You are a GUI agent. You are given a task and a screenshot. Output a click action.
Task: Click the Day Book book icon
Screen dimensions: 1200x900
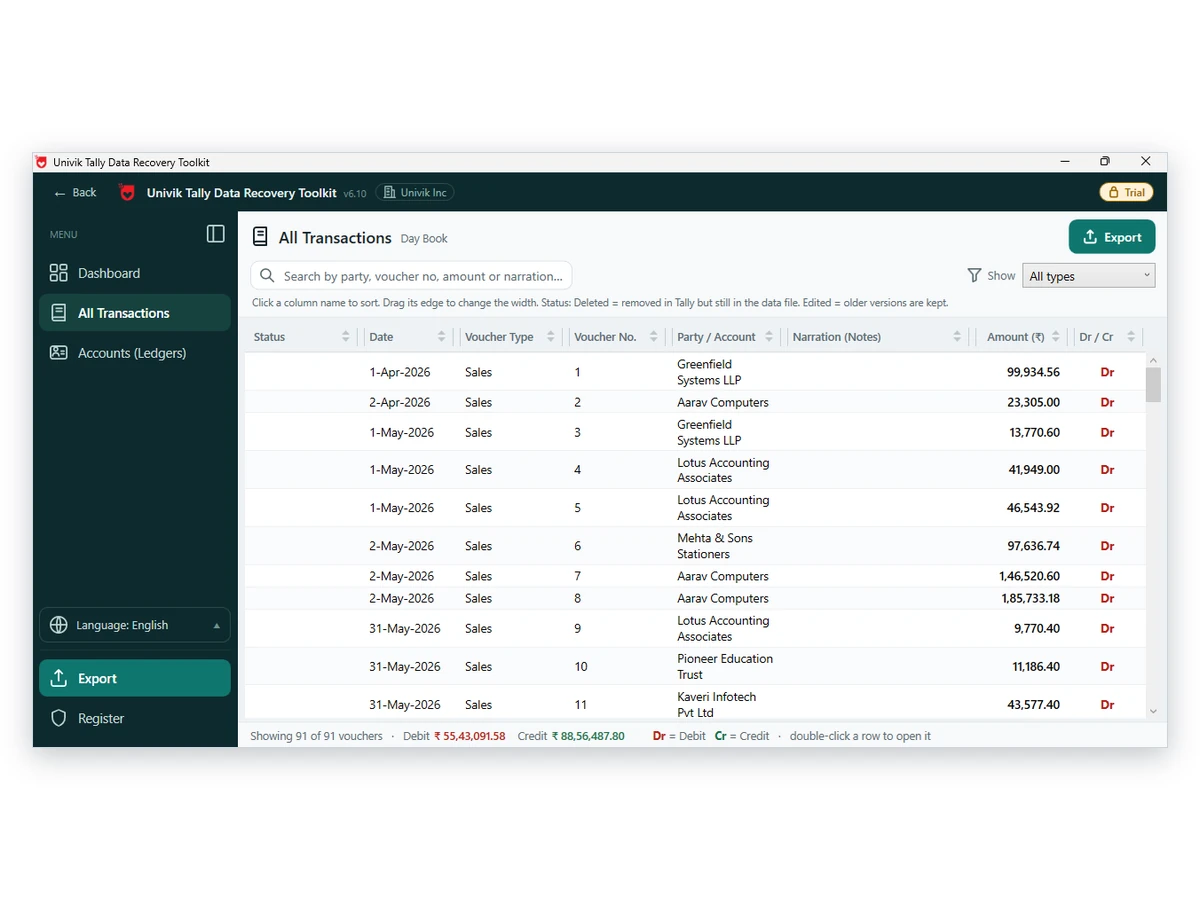pos(260,237)
